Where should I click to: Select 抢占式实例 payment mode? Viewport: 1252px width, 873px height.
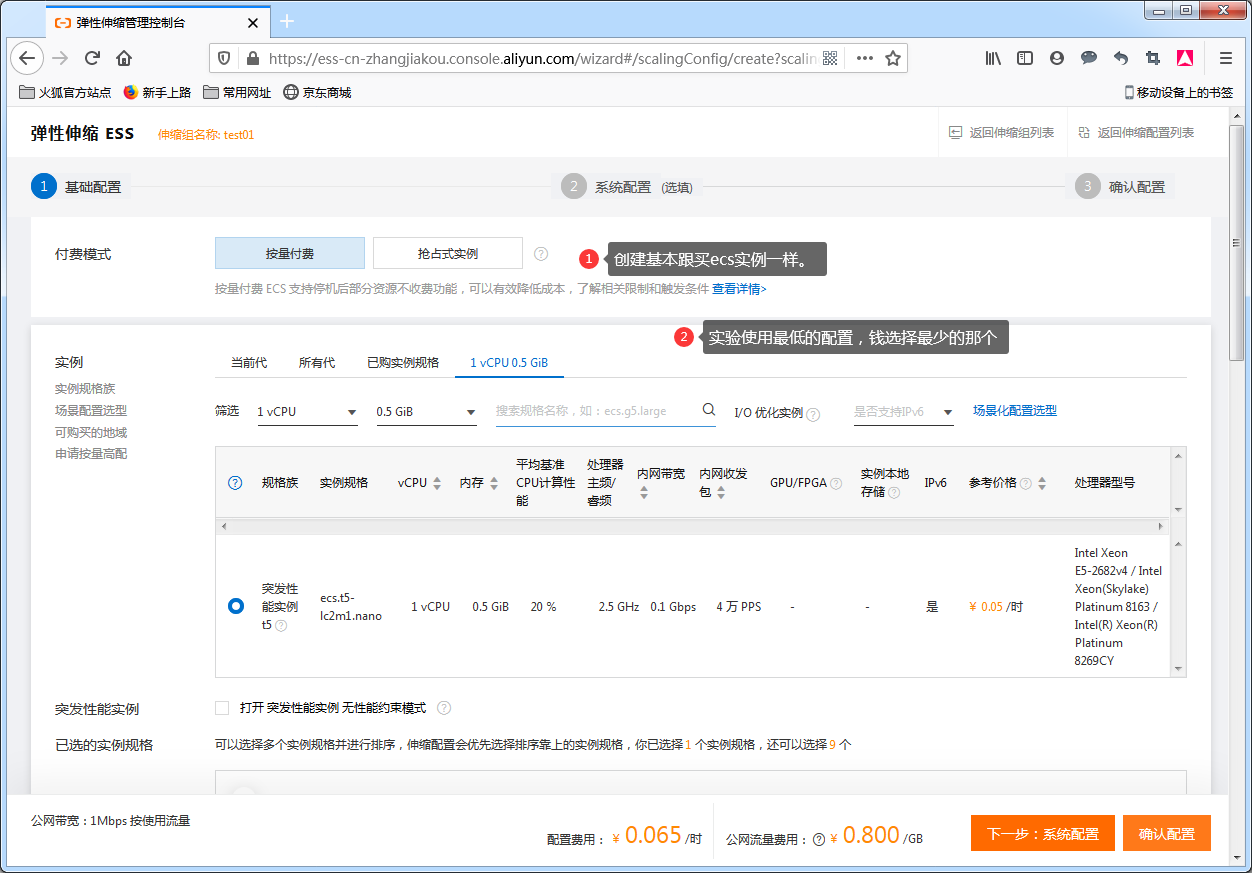(x=447, y=254)
